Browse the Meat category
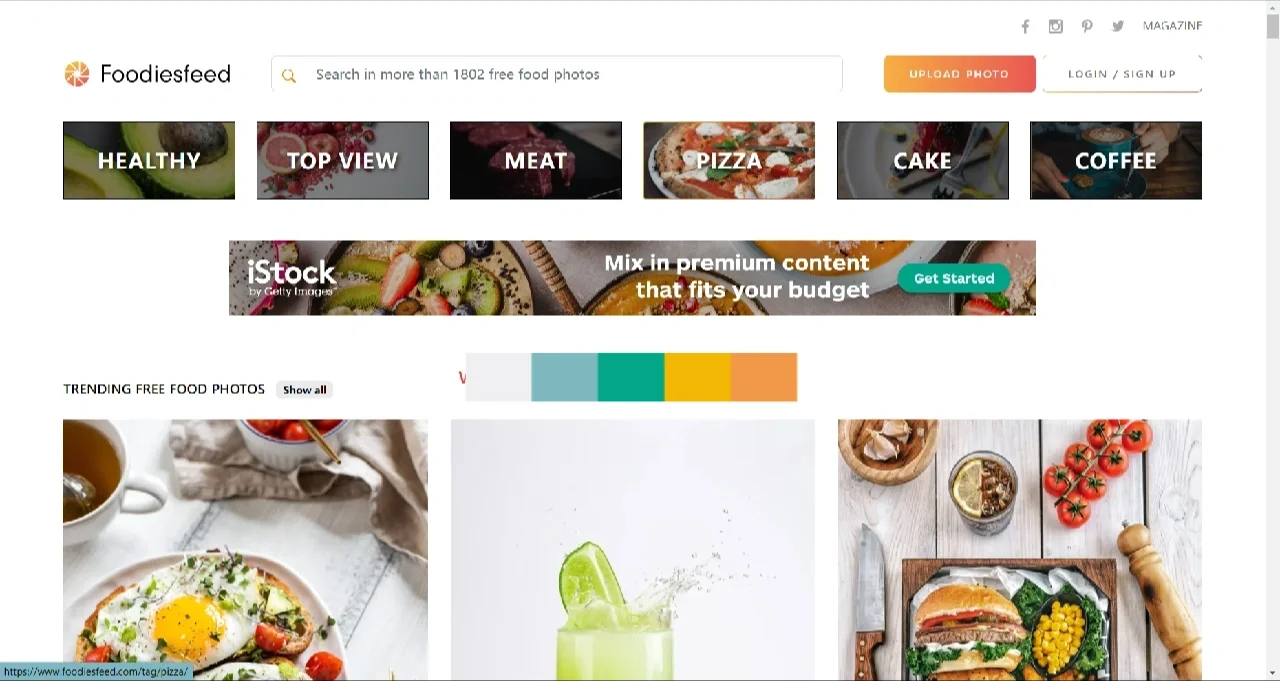1280x681 pixels. [536, 160]
